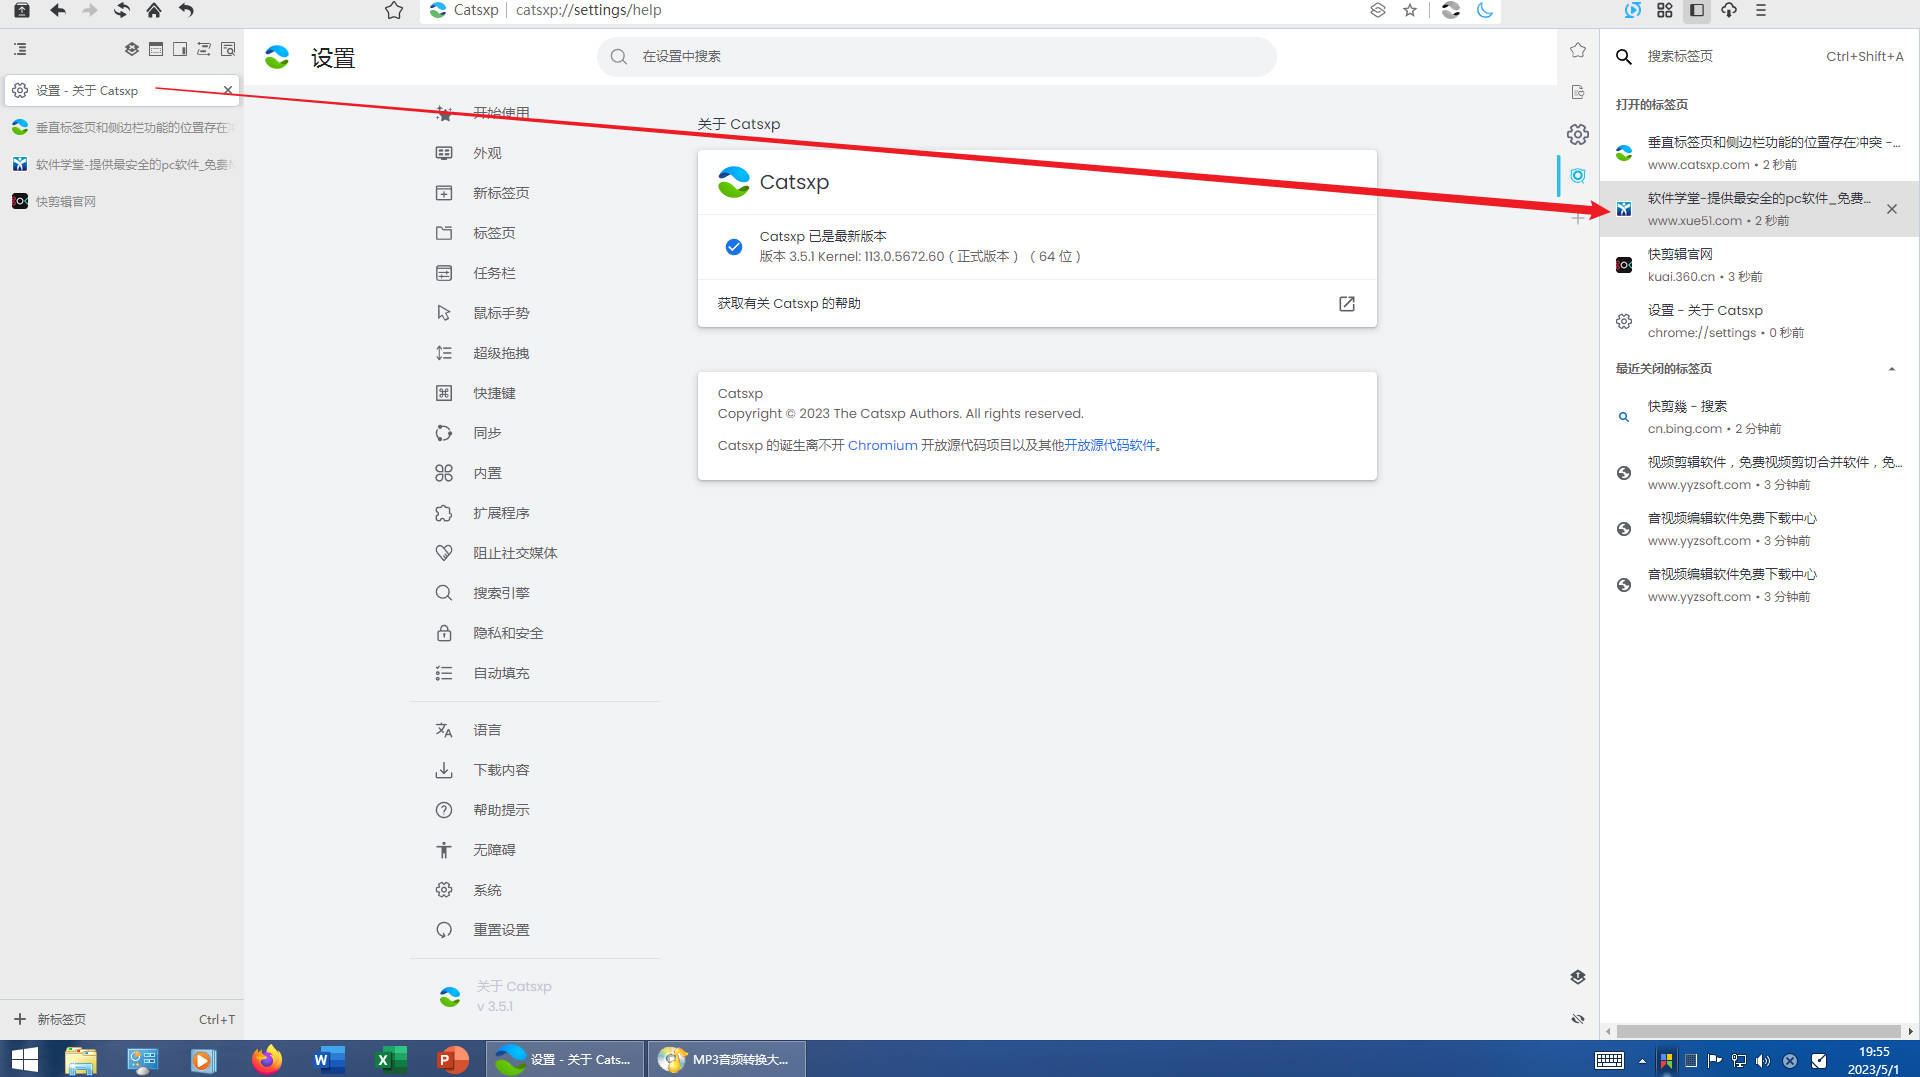Click the volume icon in system tray

(1763, 1061)
